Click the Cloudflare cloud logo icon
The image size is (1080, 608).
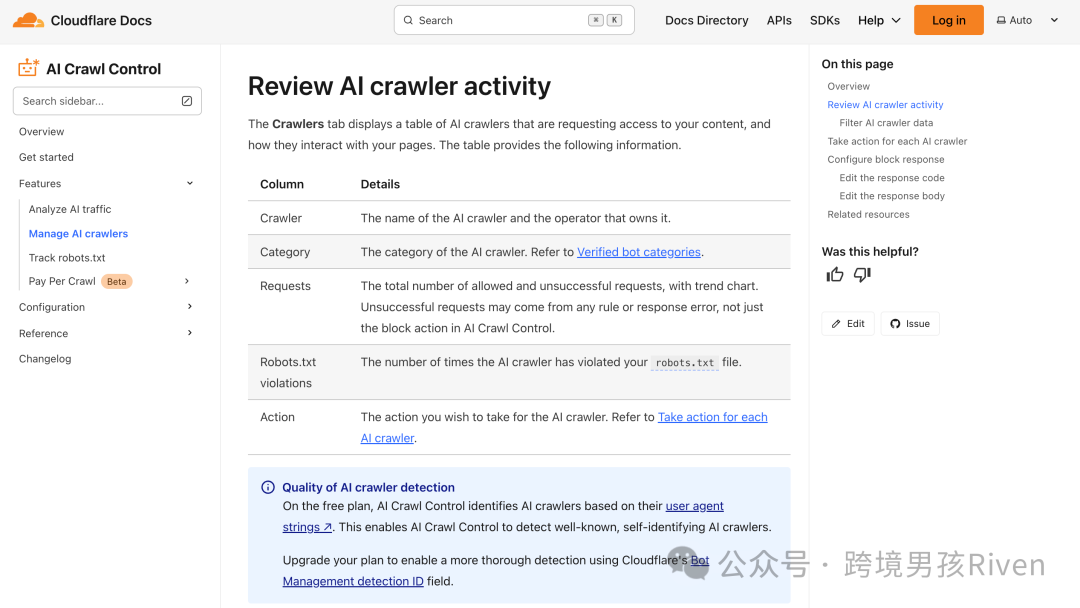coord(28,20)
